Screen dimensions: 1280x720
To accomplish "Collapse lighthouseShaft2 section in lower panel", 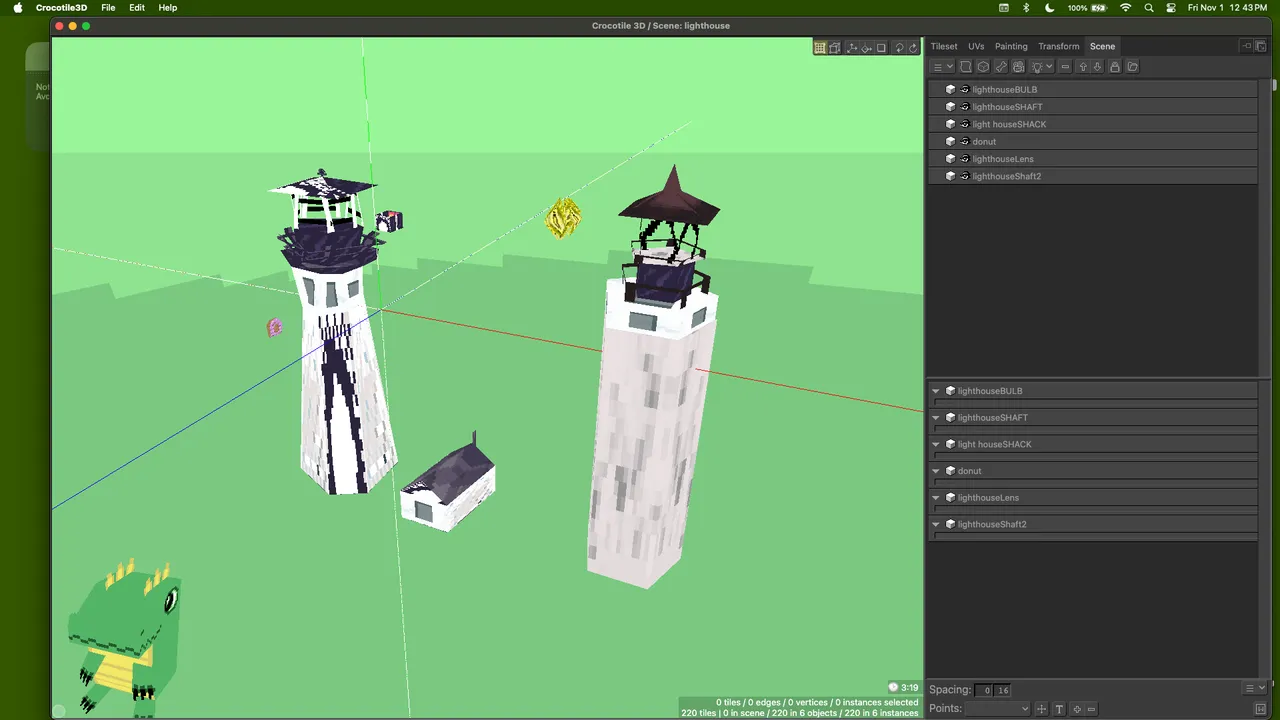I will 937,524.
